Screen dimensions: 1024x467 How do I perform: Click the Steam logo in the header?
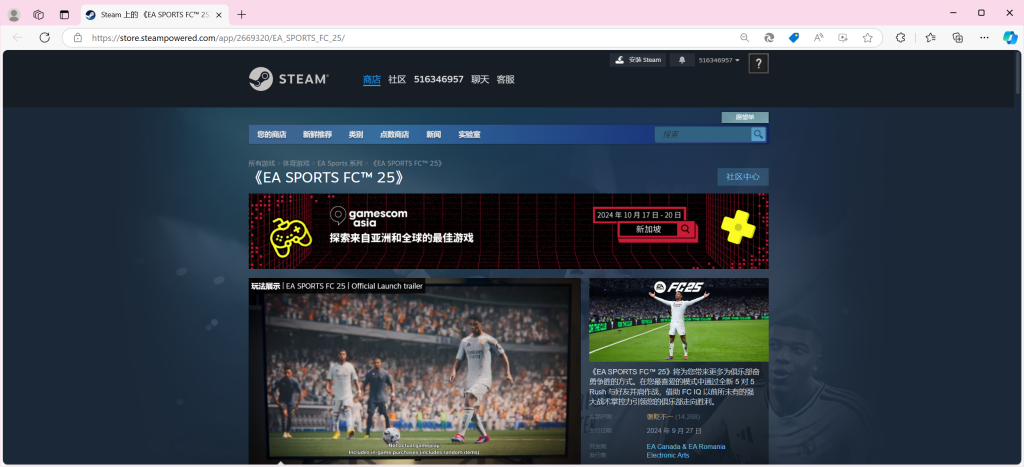pyautogui.click(x=289, y=79)
